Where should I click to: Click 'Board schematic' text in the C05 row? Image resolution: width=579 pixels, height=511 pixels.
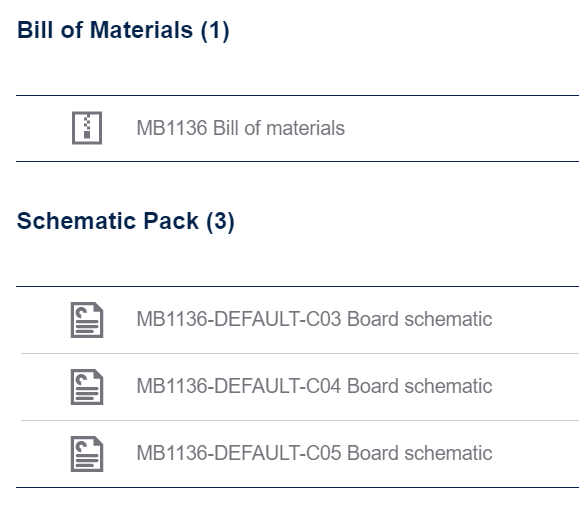pyautogui.click(x=419, y=453)
